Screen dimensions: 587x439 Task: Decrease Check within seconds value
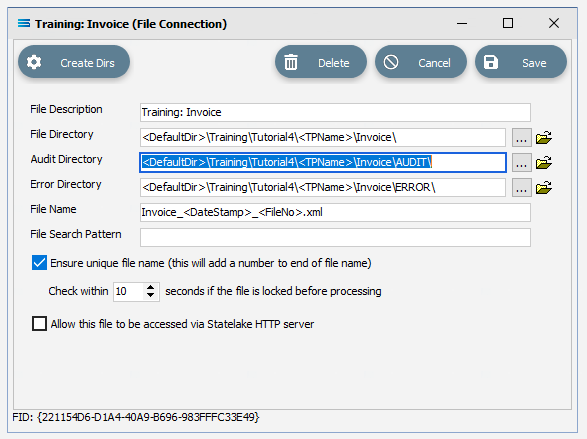[150, 295]
